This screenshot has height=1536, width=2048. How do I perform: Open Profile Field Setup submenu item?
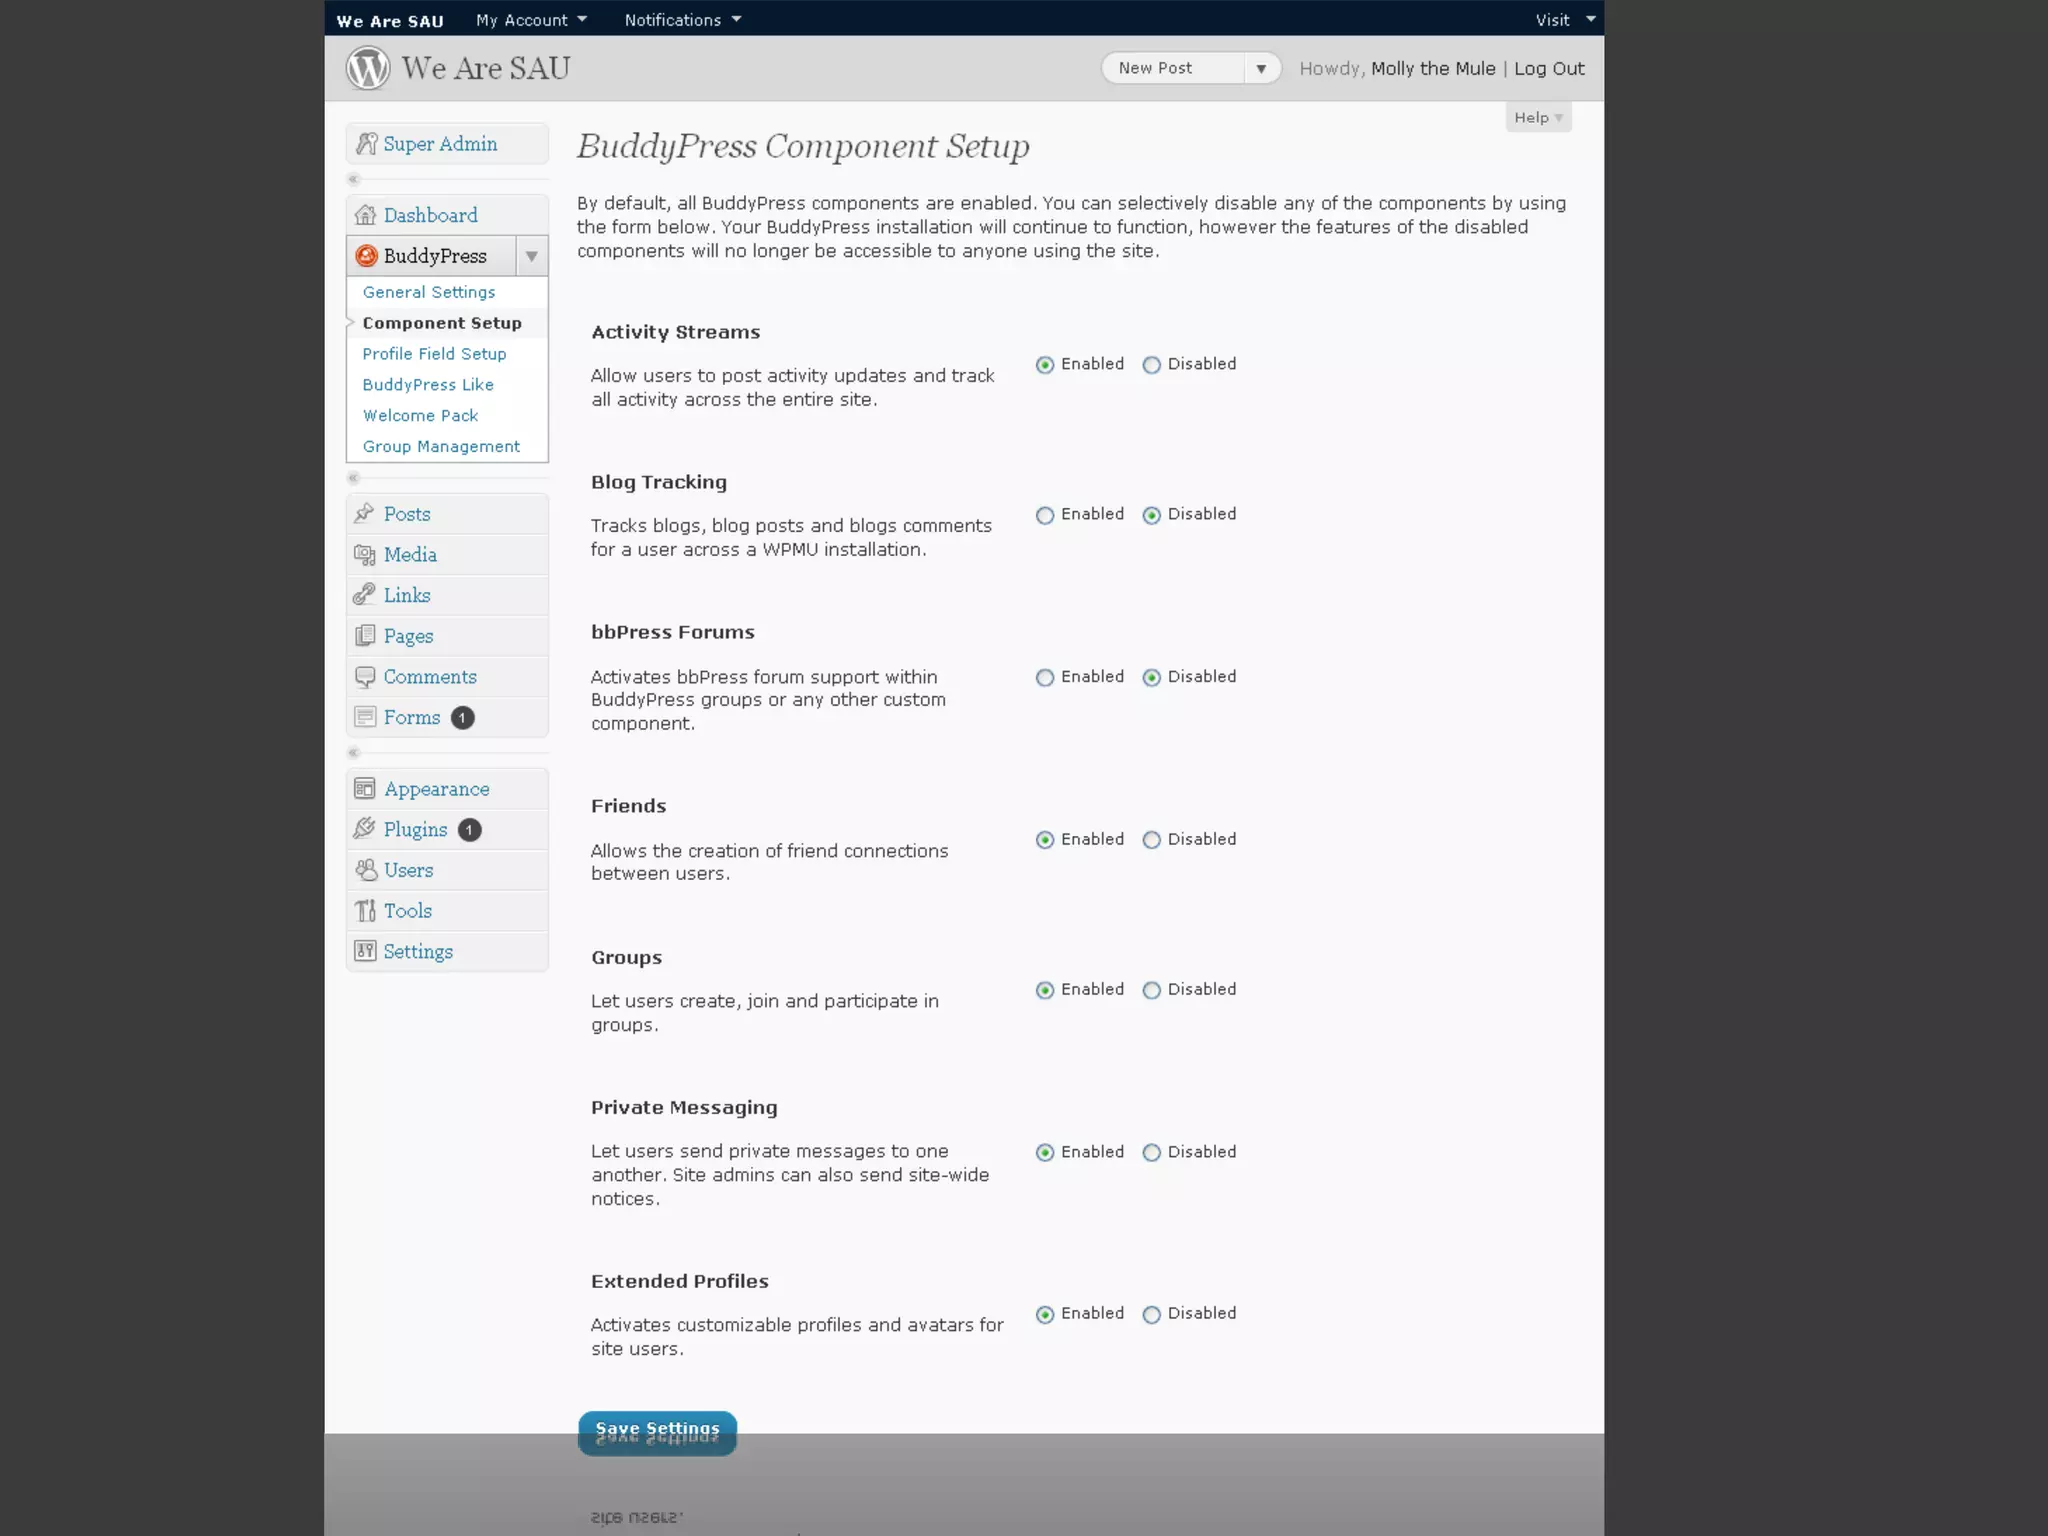(434, 354)
